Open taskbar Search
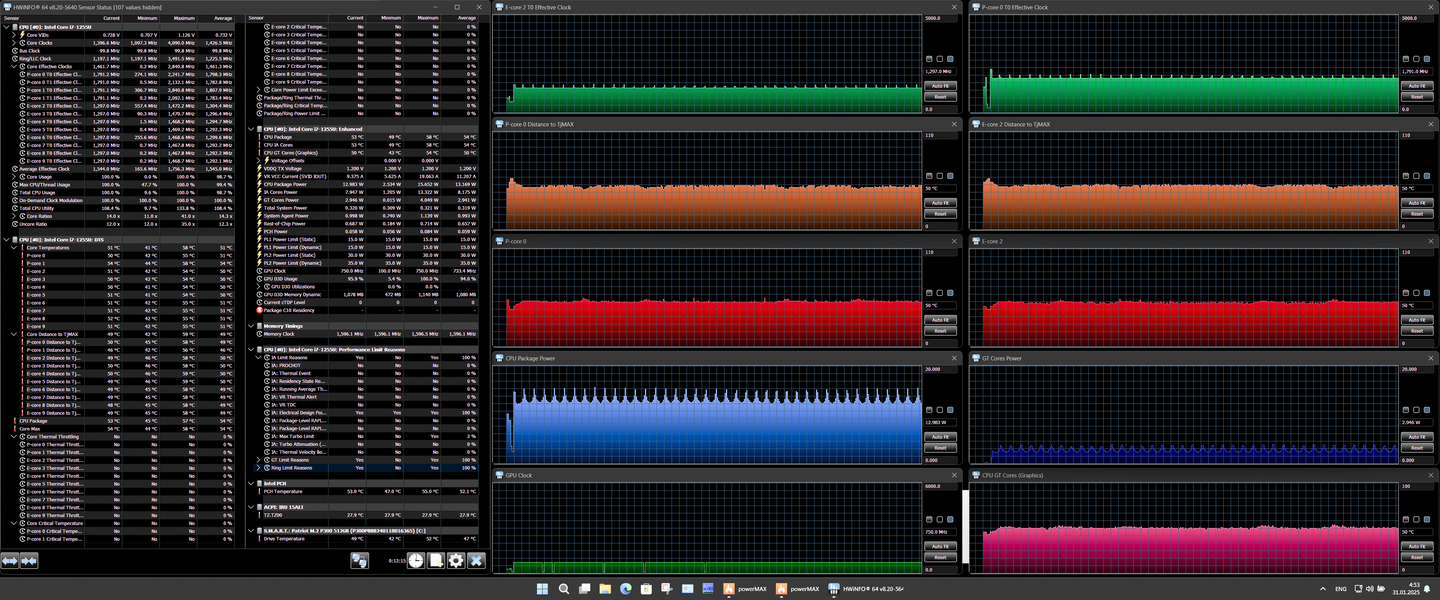Viewport: 1440px width, 600px height. point(564,589)
